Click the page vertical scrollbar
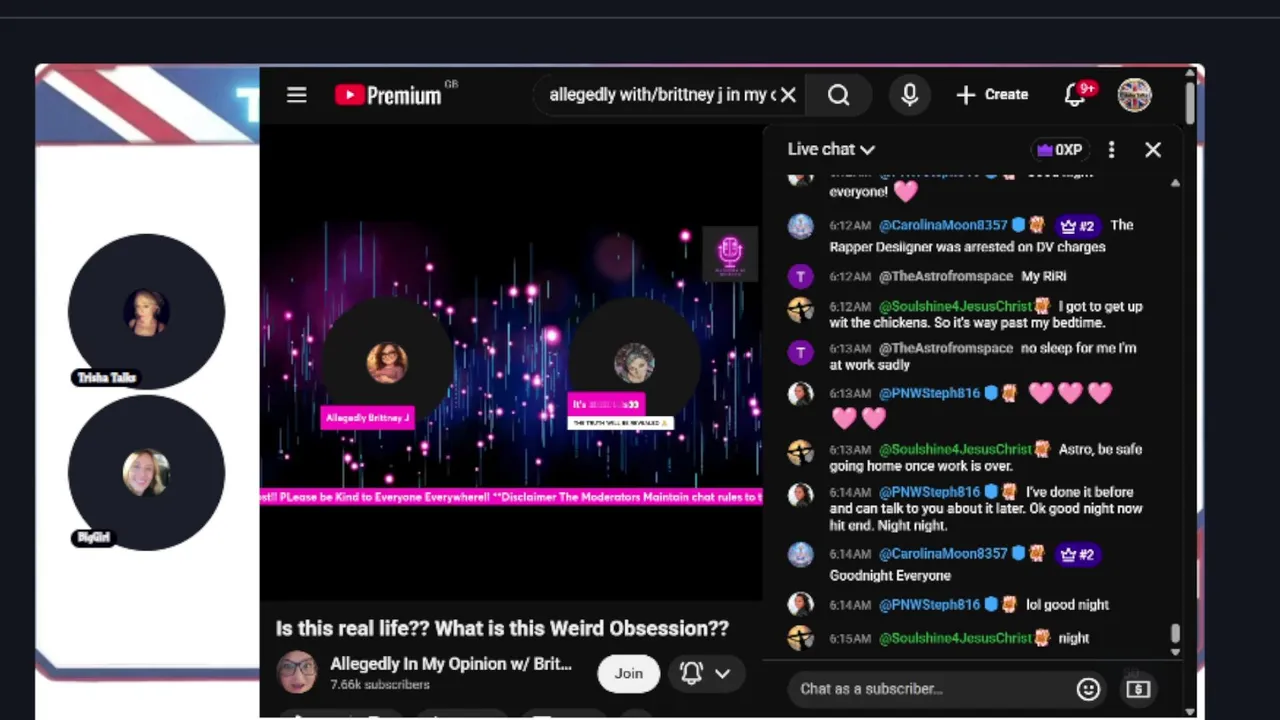This screenshot has width=1280, height=720. pos(1189,103)
